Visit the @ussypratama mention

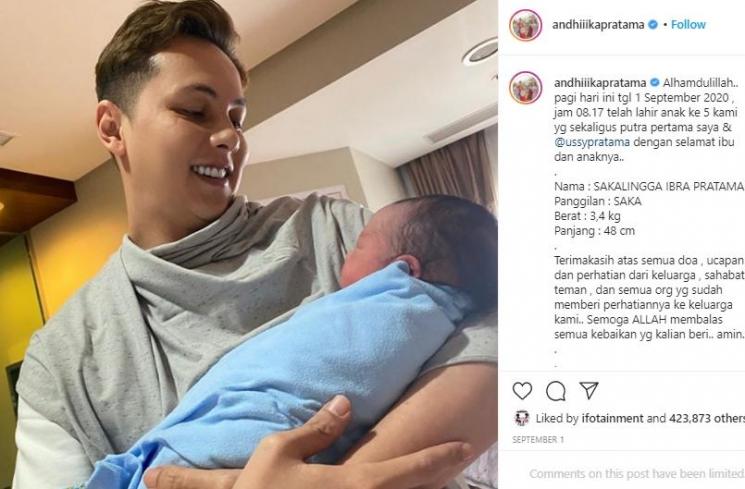[x=592, y=142]
